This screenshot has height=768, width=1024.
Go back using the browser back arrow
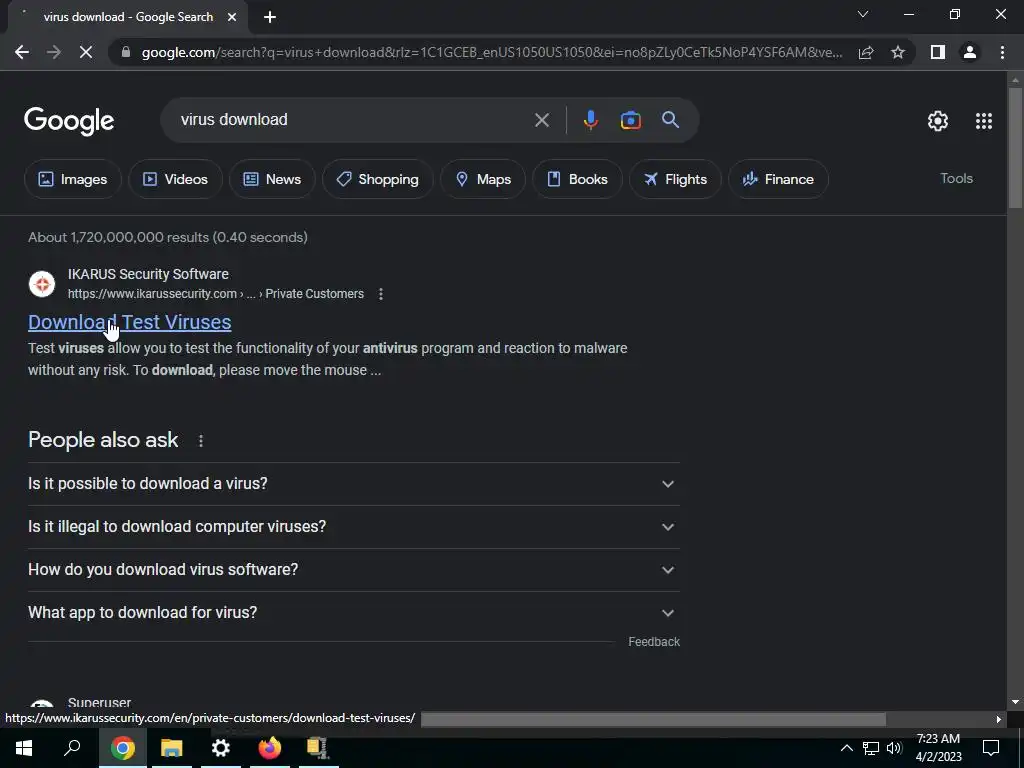tap(22, 52)
